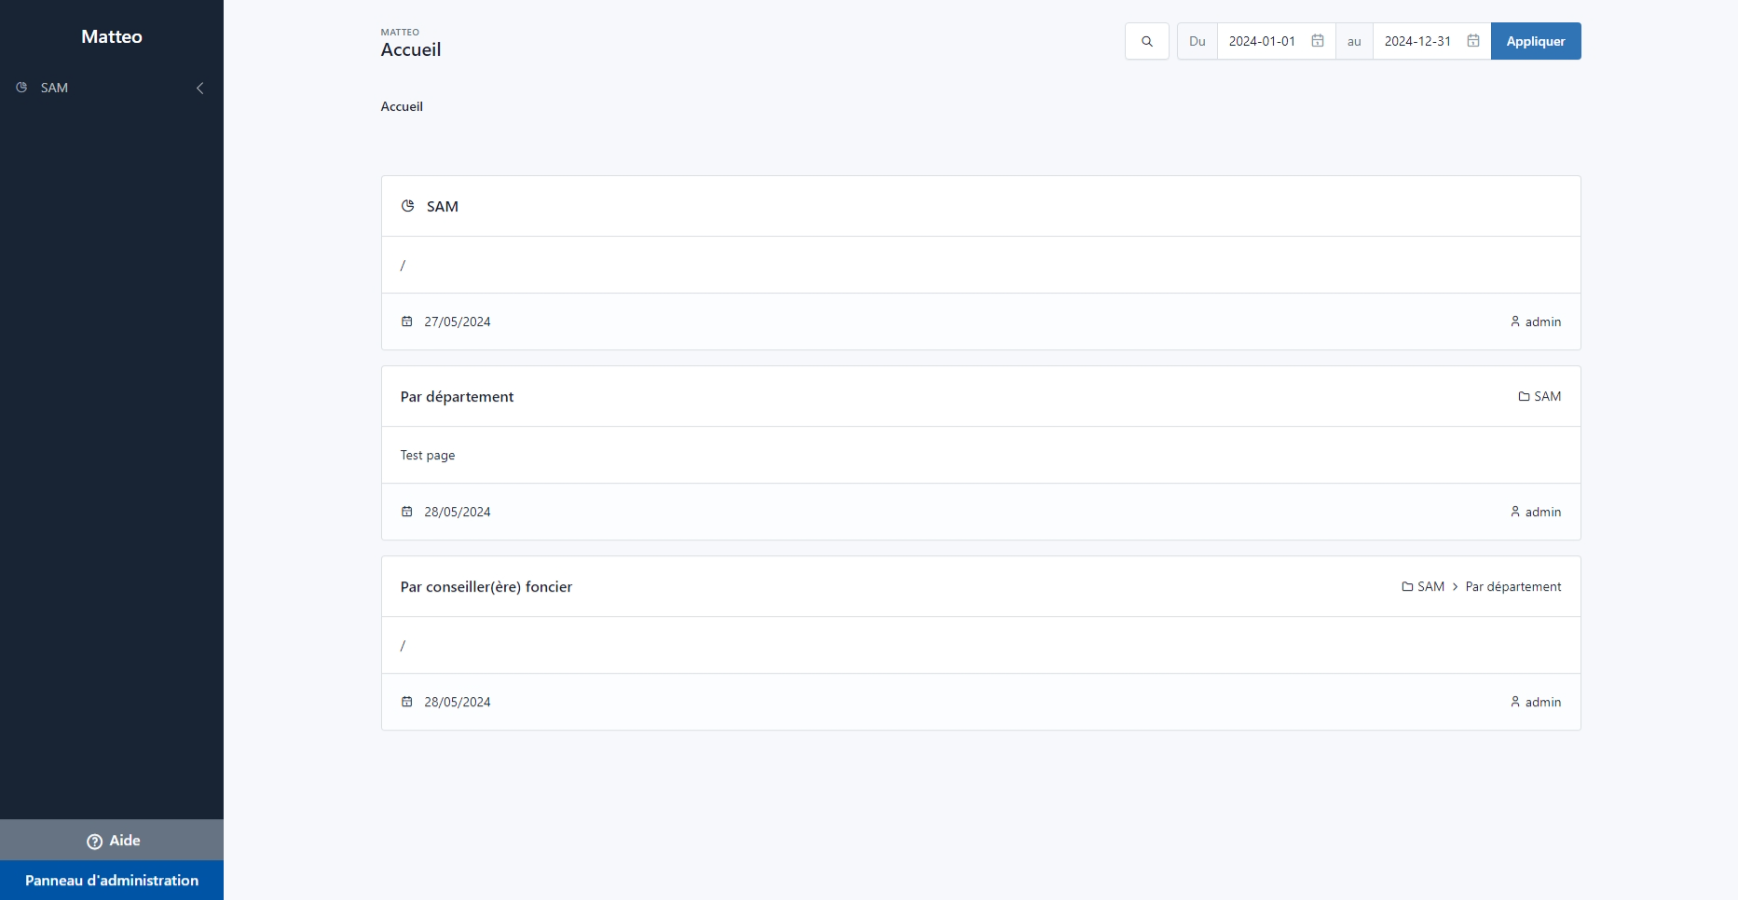Click admin author in Par conseiller(ère) foncier card
The image size is (1738, 900).
click(1543, 702)
